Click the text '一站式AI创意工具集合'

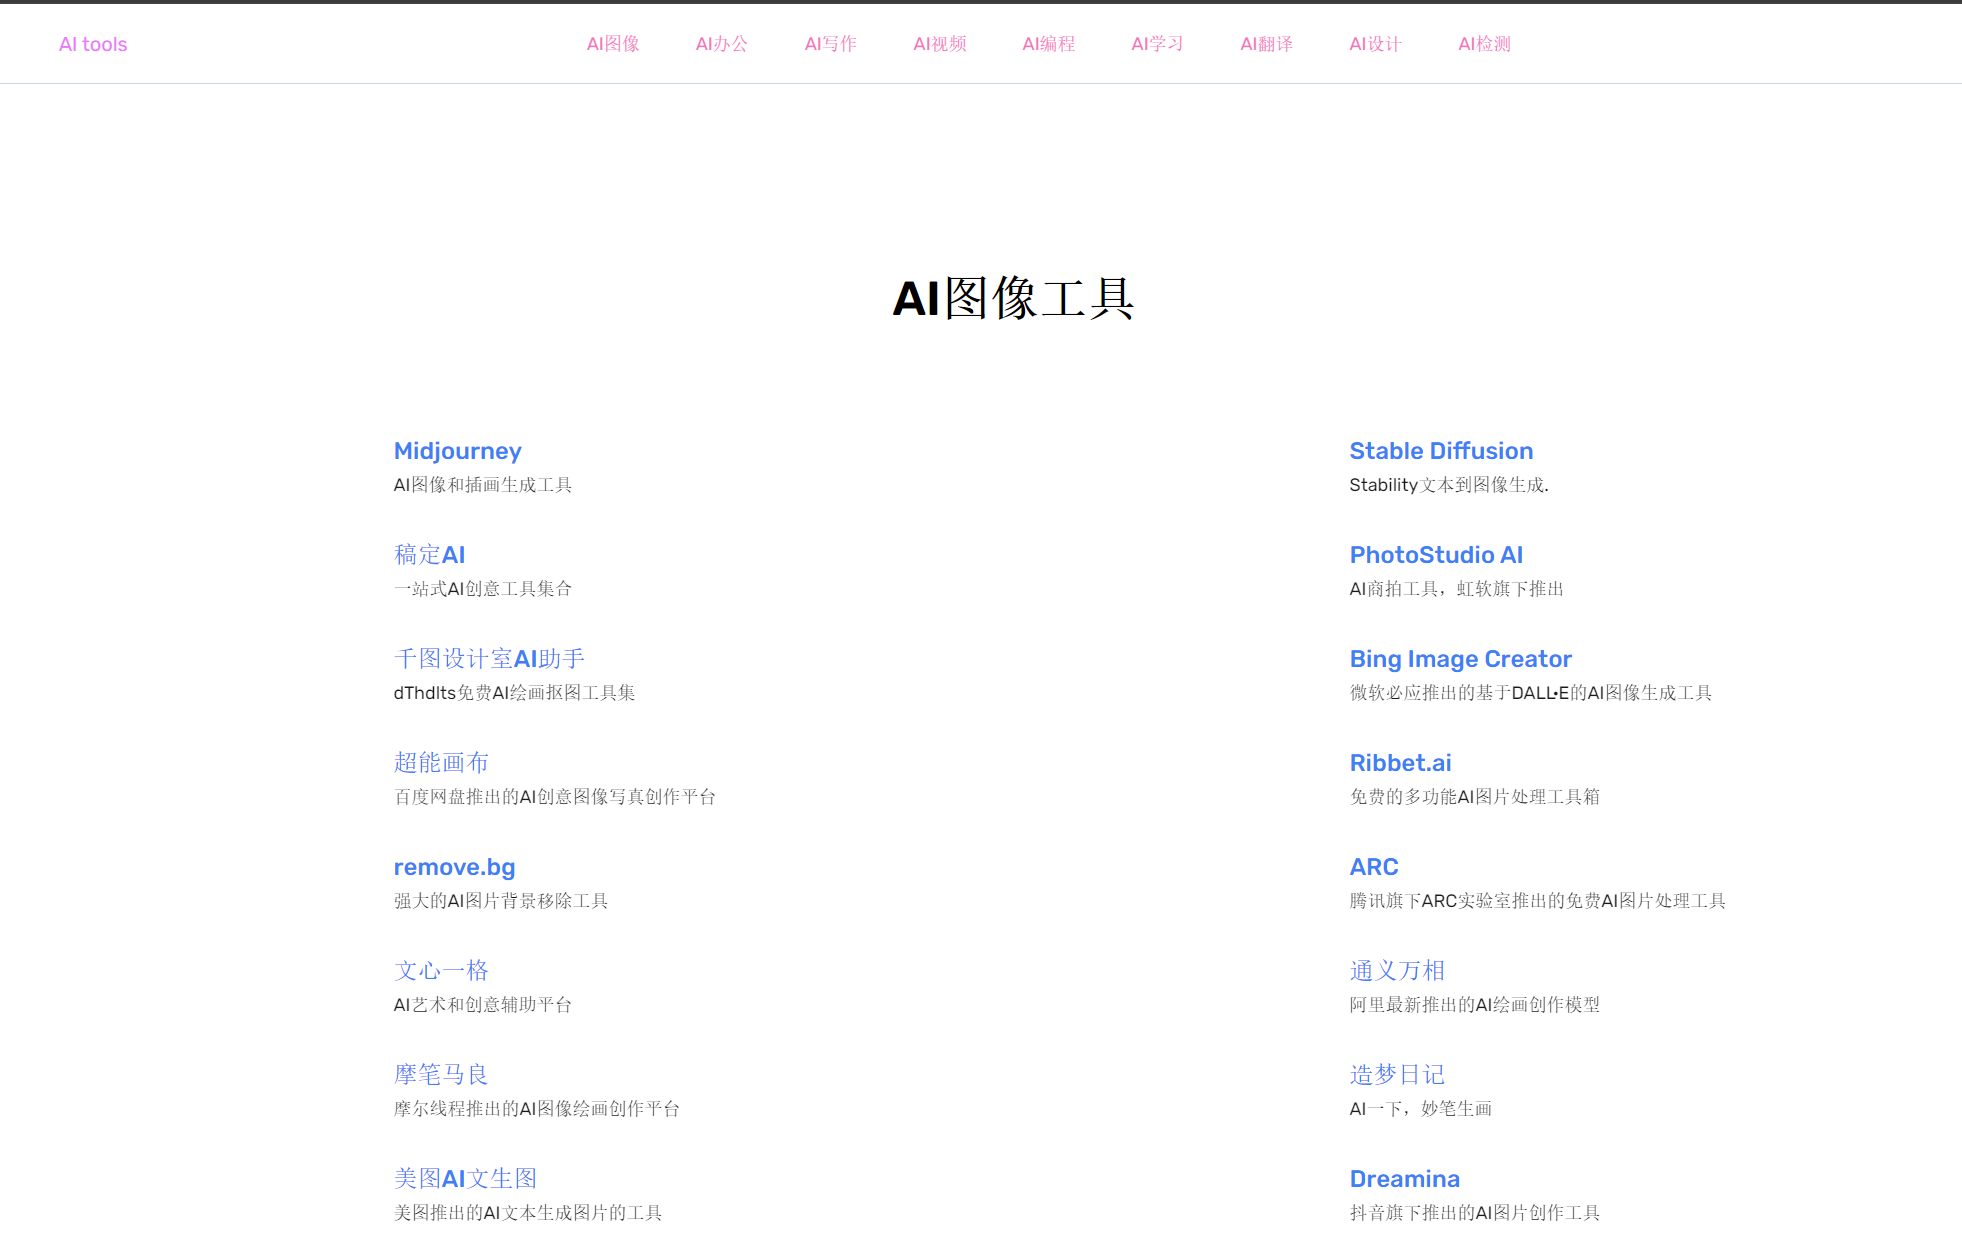point(483,589)
